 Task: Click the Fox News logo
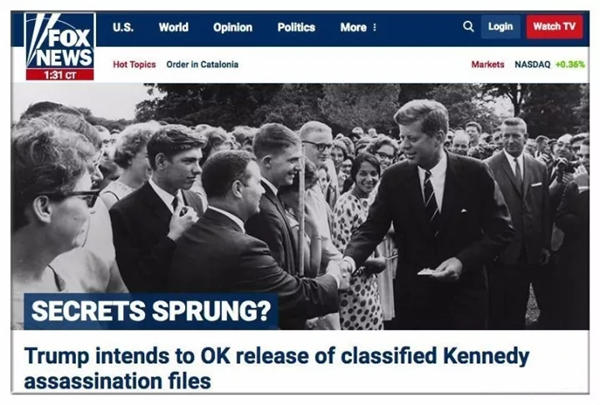pos(60,46)
